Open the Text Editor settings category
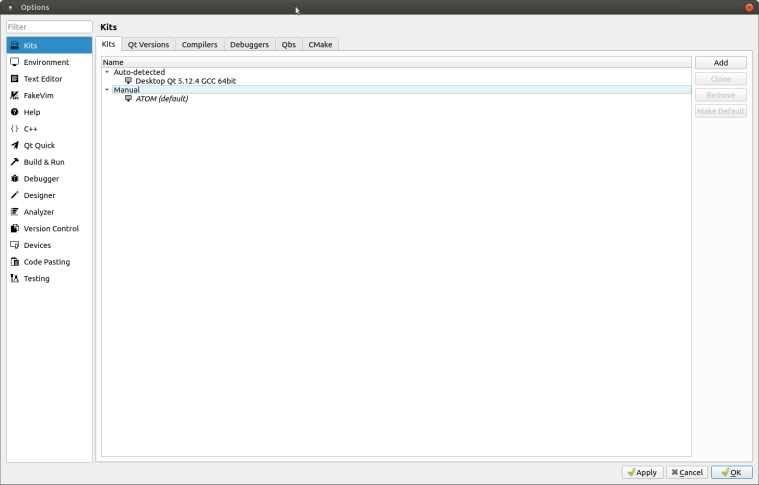Viewport: 759px width, 485px height. click(43, 79)
